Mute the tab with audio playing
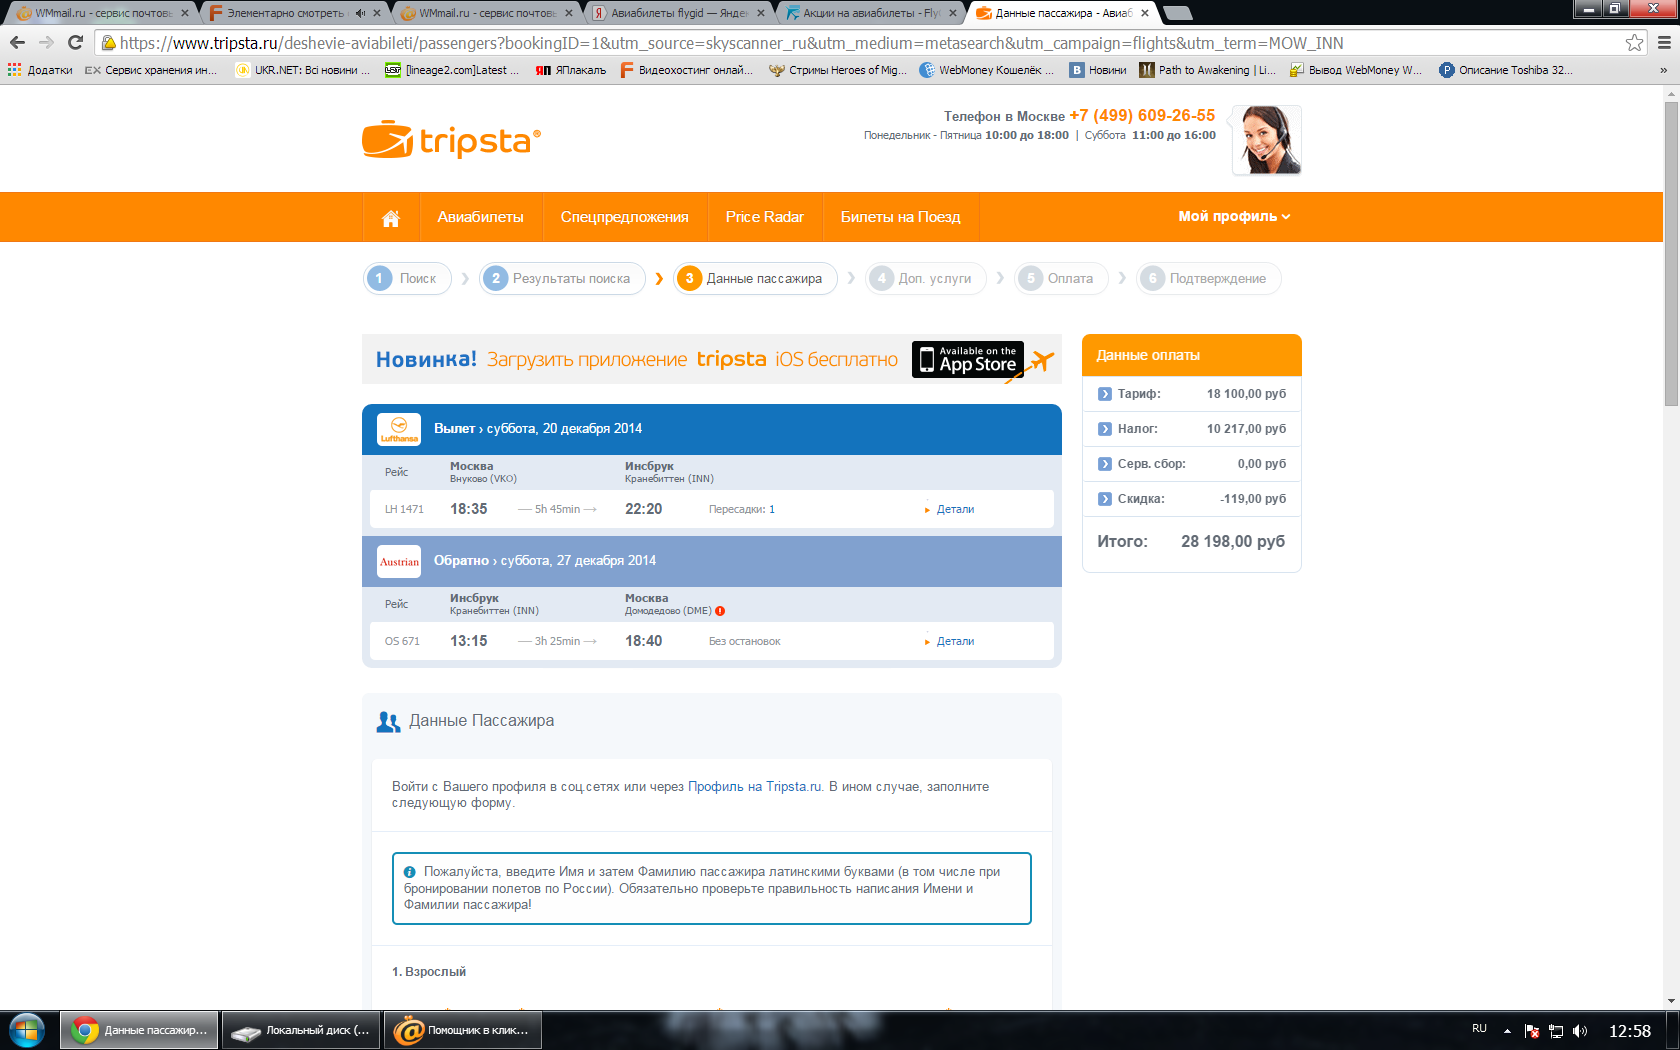 360,13
